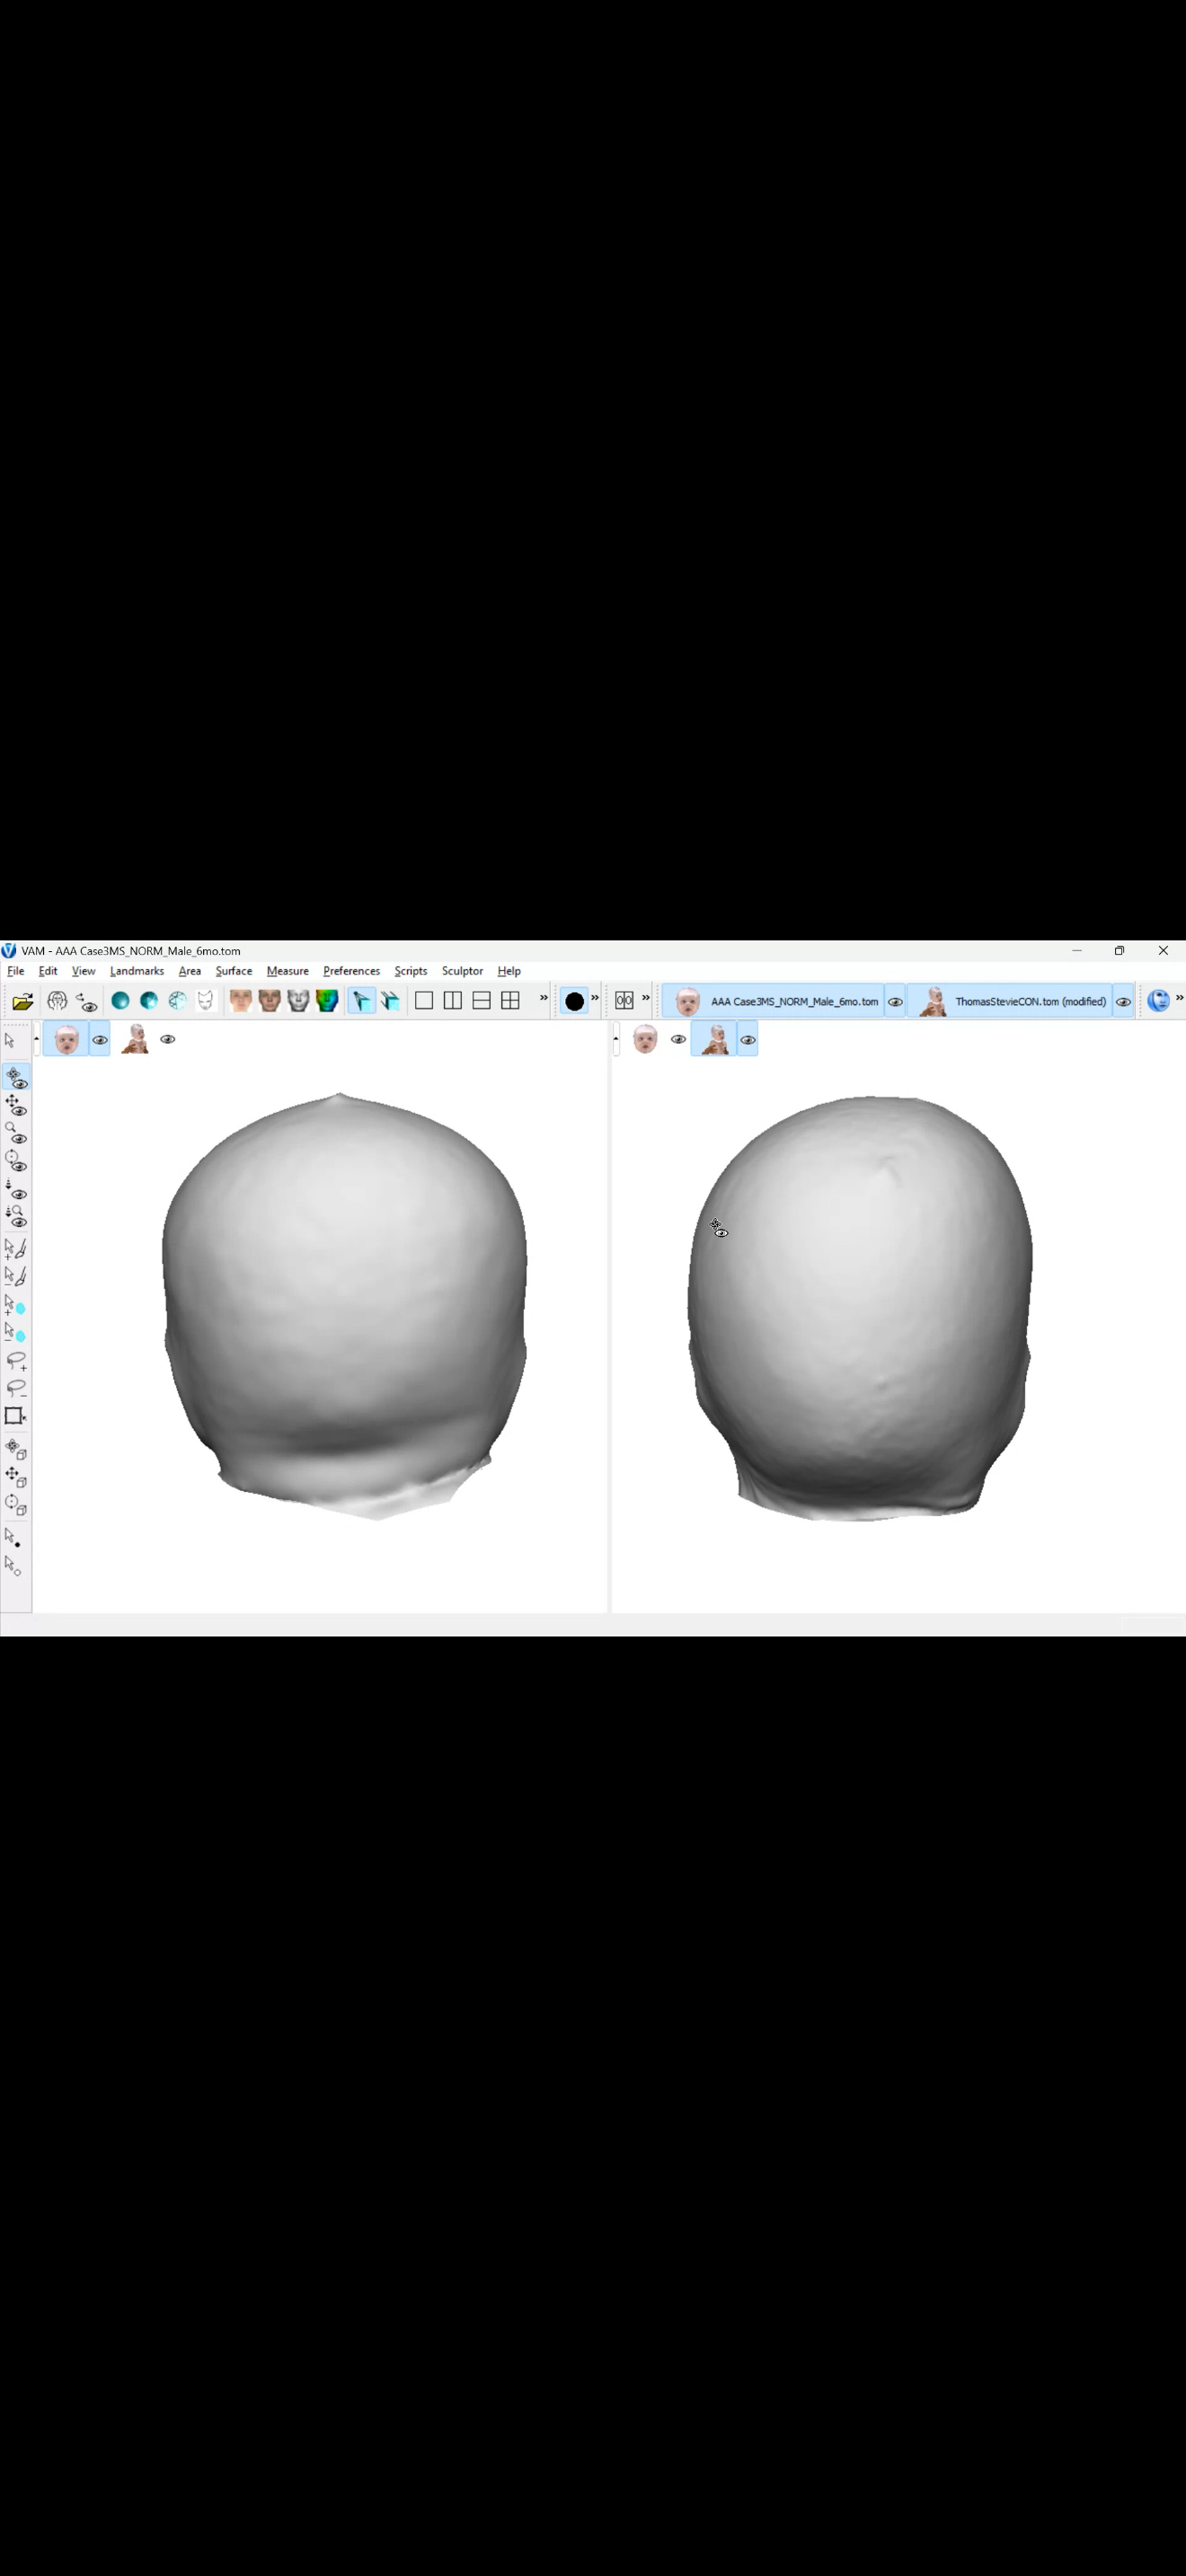Toggle baby-face model eye in left viewport
Image resolution: width=1186 pixels, height=2576 pixels.
coord(100,1040)
